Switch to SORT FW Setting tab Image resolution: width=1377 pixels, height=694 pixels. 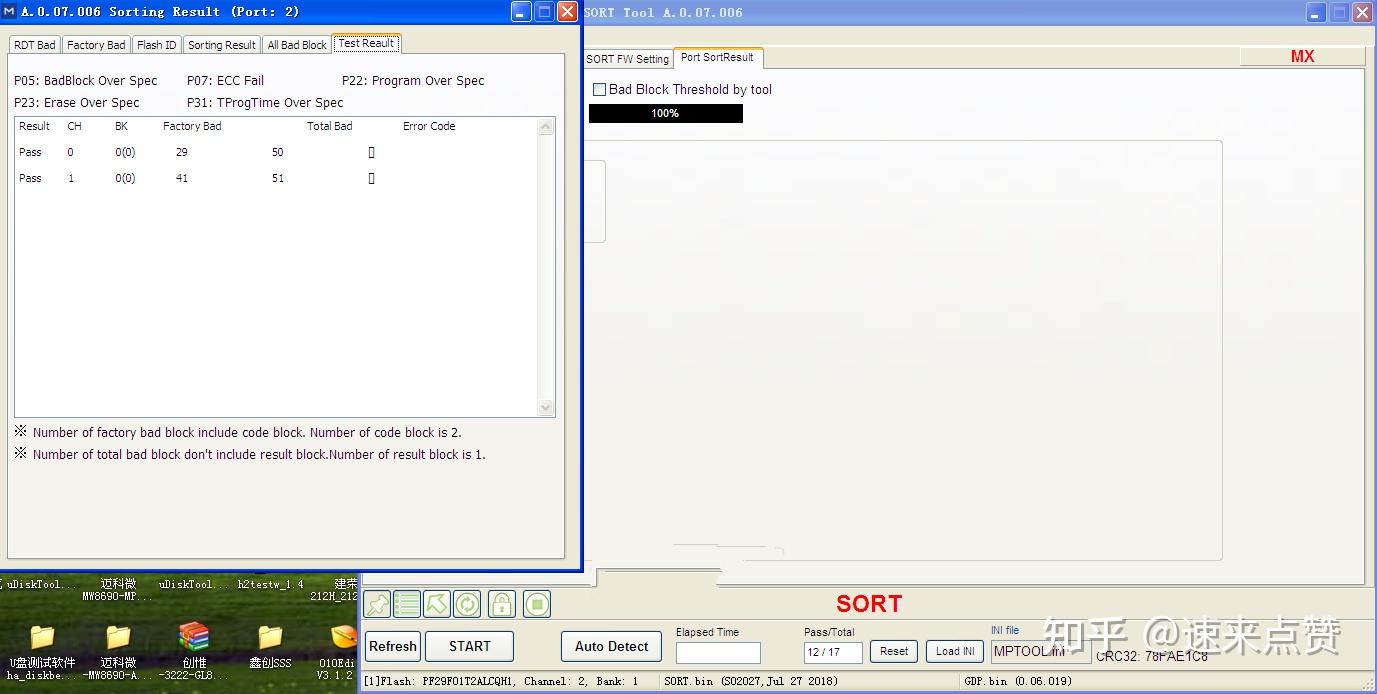pos(627,59)
